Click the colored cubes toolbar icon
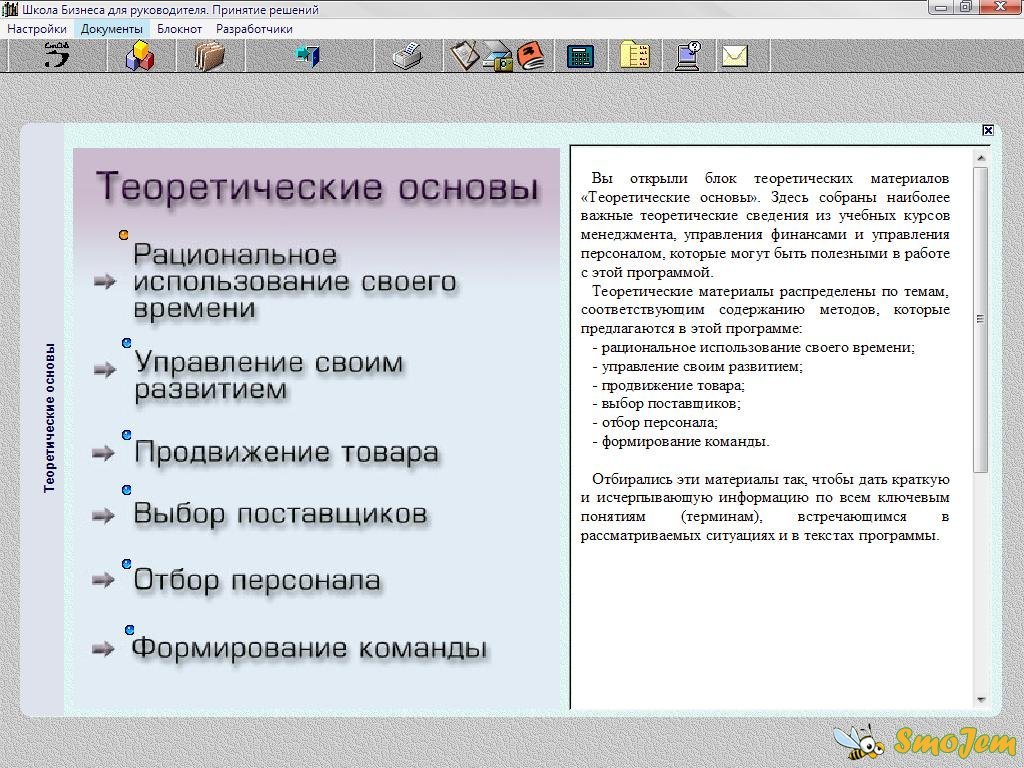Viewport: 1024px width, 768px height. tap(139, 56)
